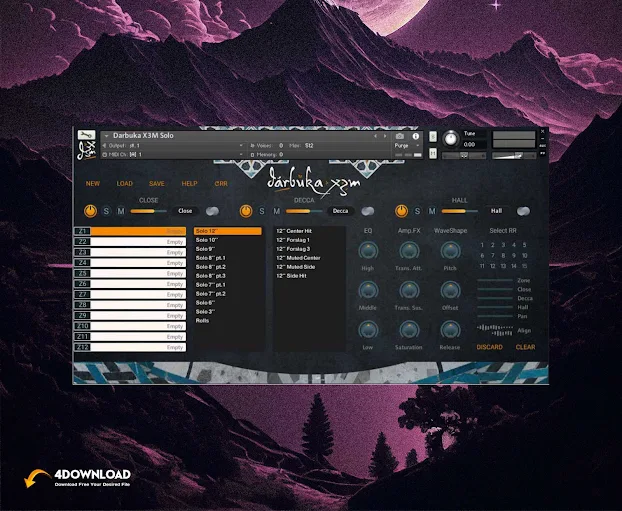Click the Kontakt mute M button
This screenshot has height=511, width=622.
[433, 153]
